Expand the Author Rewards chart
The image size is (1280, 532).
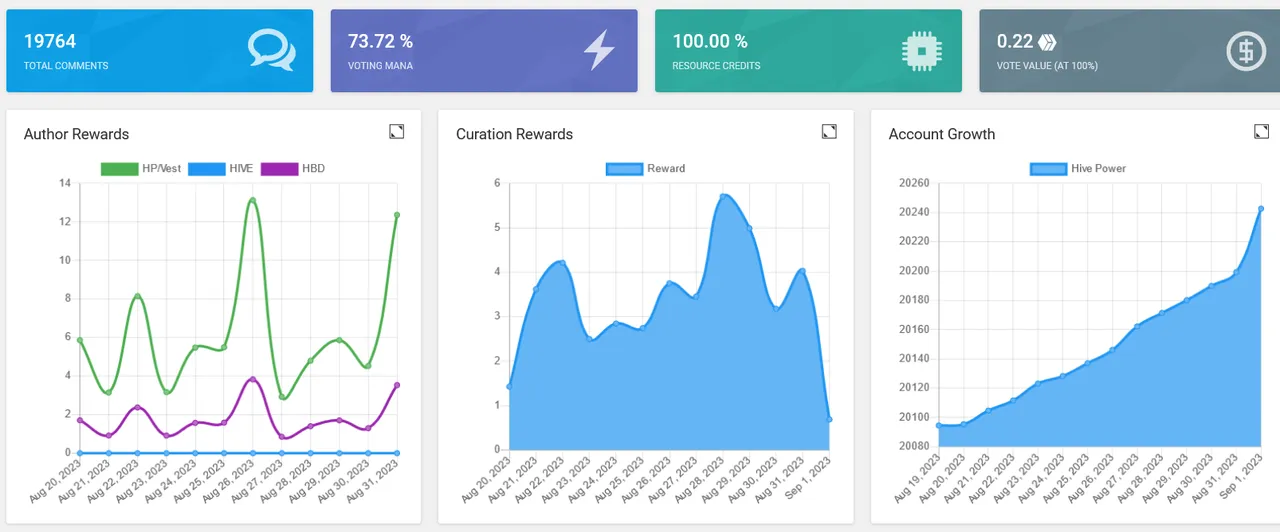click(x=397, y=132)
